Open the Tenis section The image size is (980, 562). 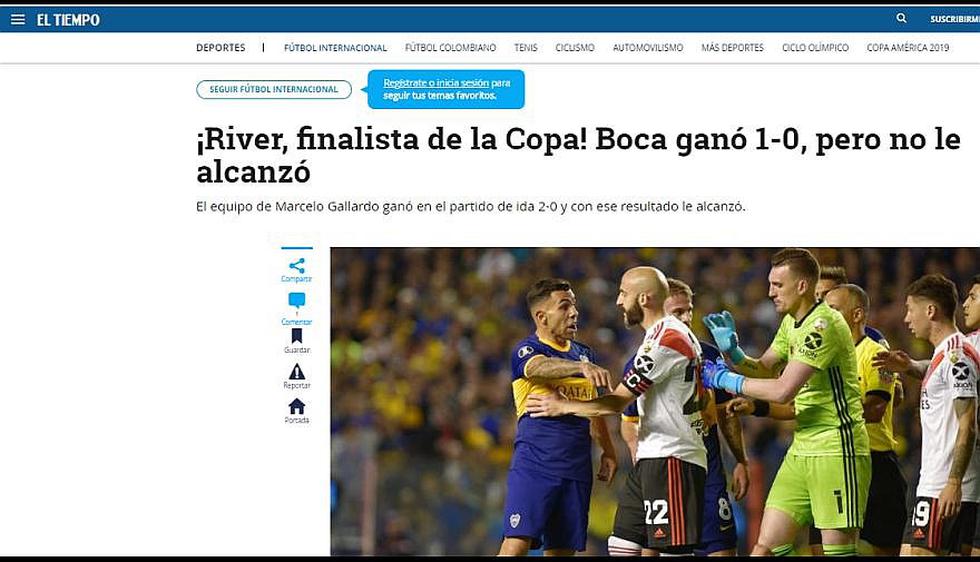click(526, 48)
